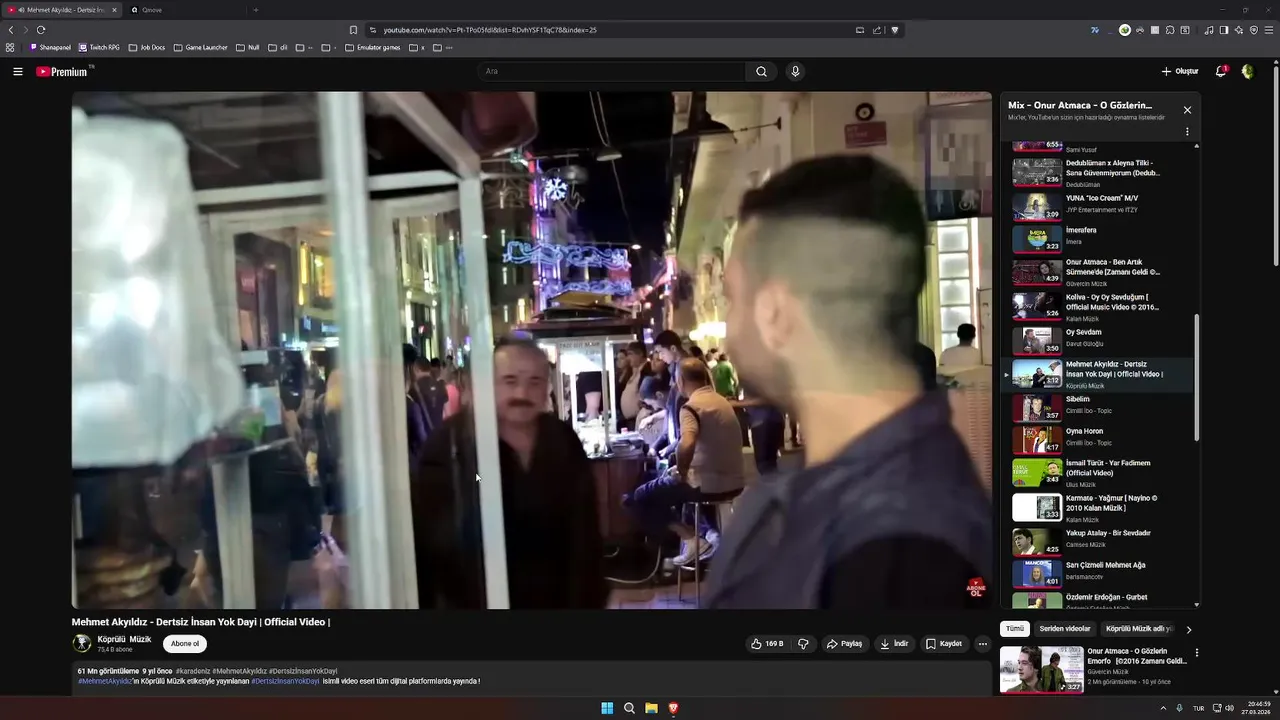This screenshot has width=1280, height=720.
Task: Open browser extensions puzzle icon
Action: pyautogui.click(x=1170, y=30)
